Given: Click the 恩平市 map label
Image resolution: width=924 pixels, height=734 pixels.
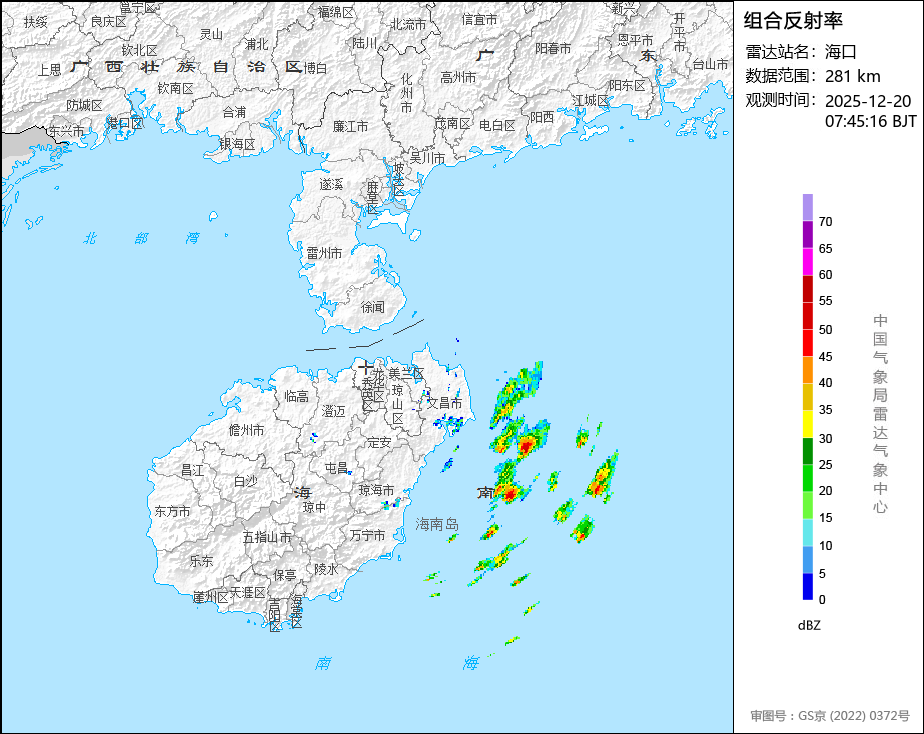Looking at the screenshot, I should [635, 39].
